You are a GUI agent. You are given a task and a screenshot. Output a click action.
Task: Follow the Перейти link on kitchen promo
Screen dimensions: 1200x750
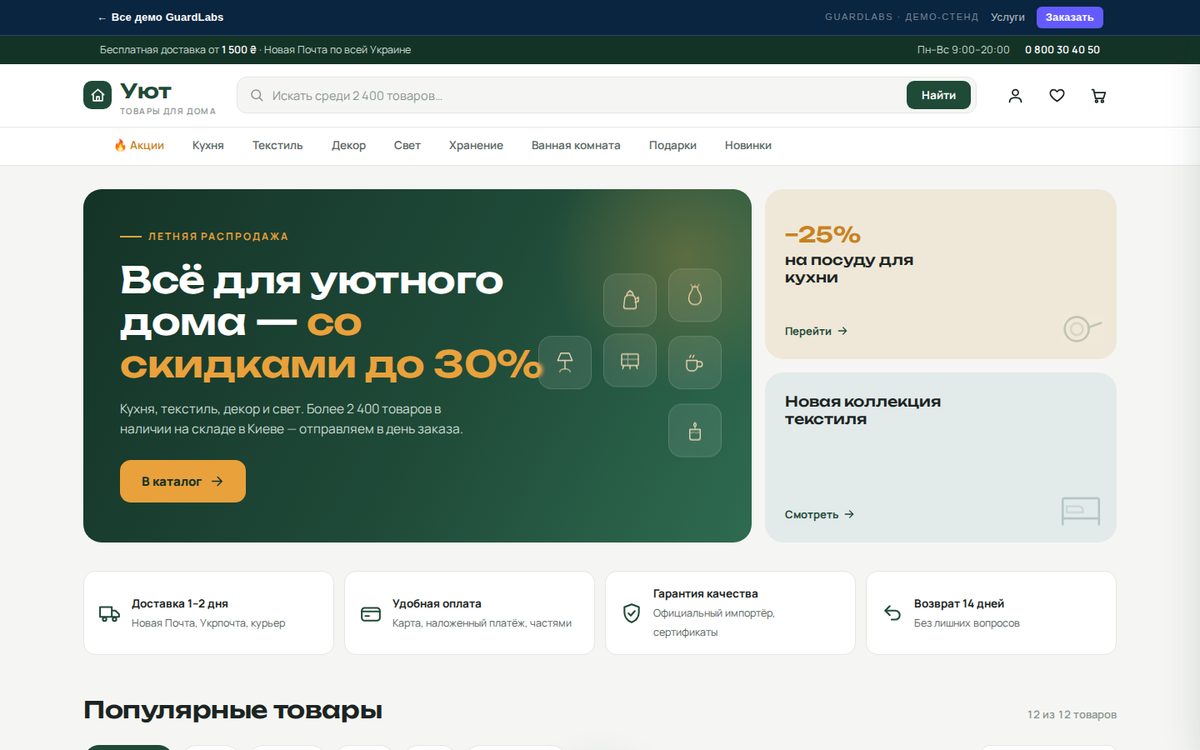click(x=816, y=331)
